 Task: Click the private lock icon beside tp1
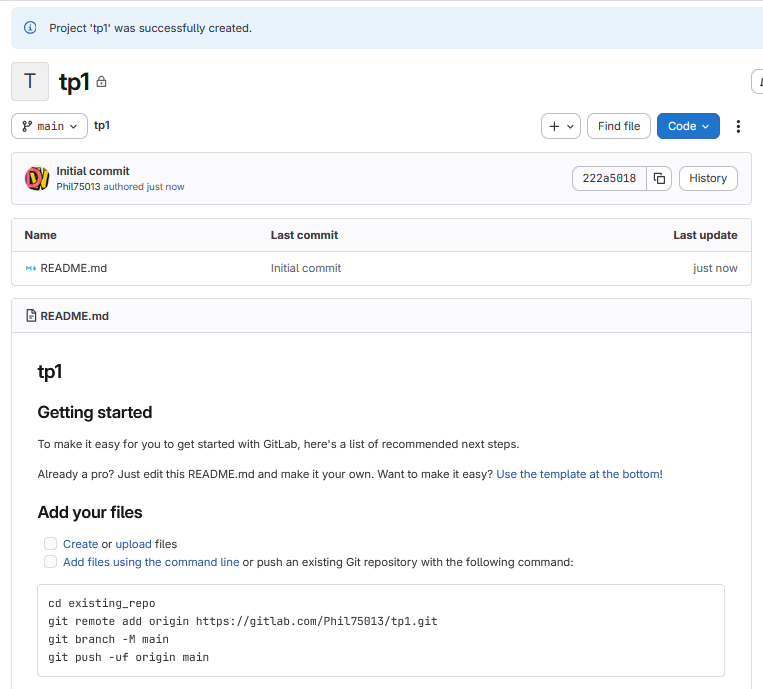tap(101, 82)
